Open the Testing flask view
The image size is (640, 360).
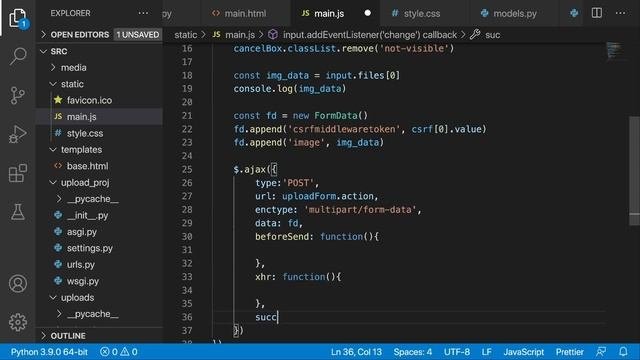coord(18,212)
